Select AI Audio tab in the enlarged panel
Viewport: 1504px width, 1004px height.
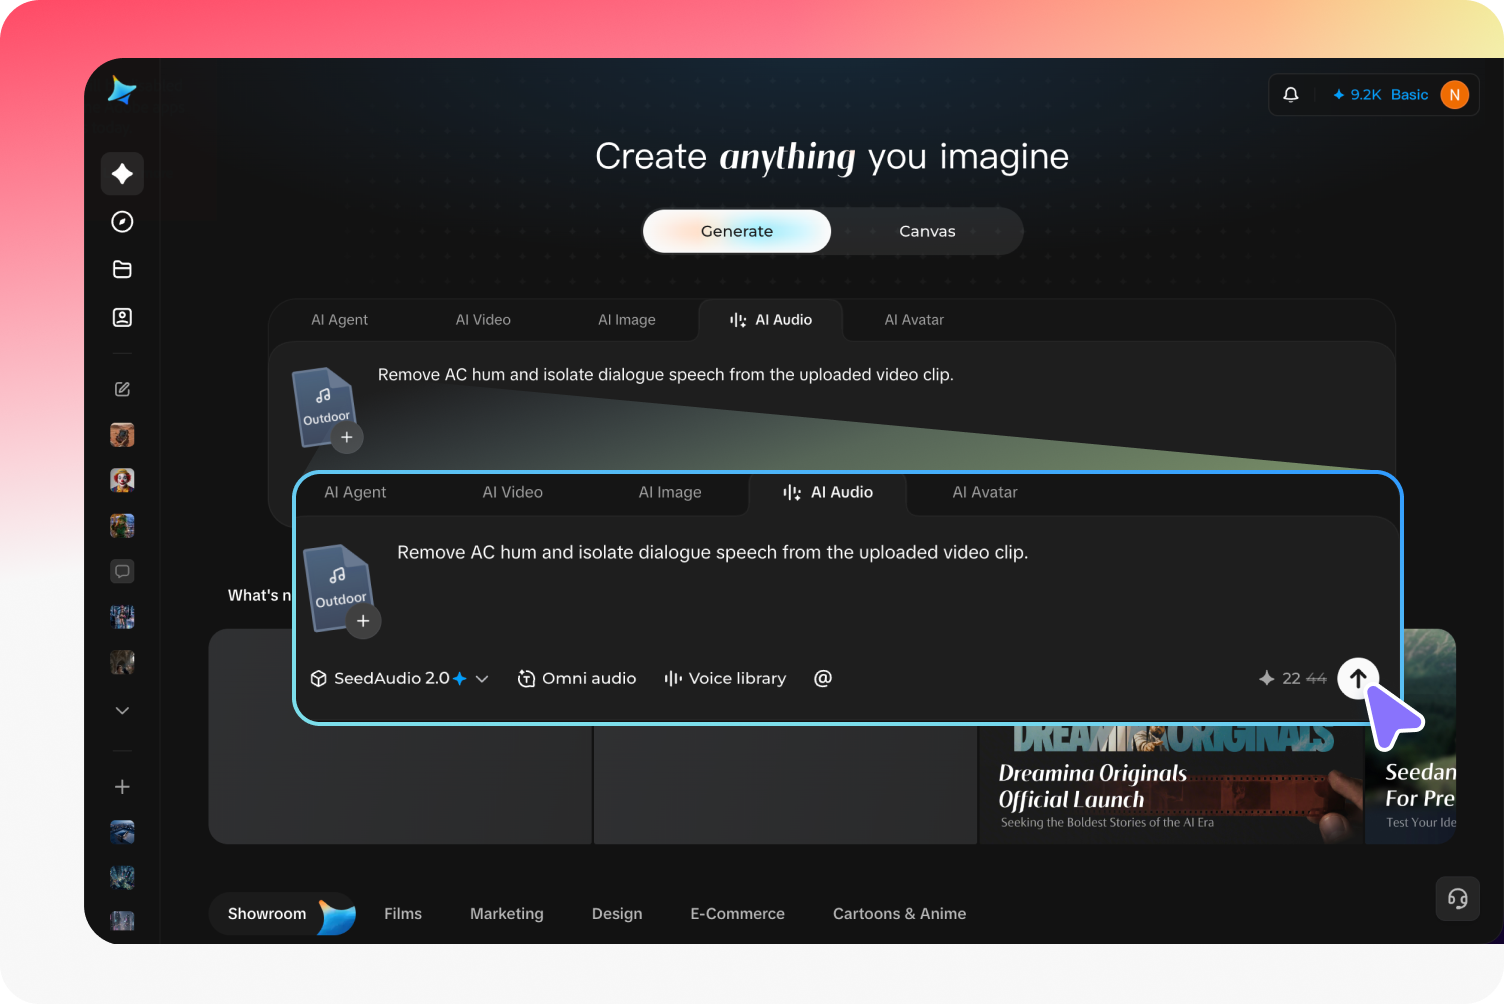(828, 492)
